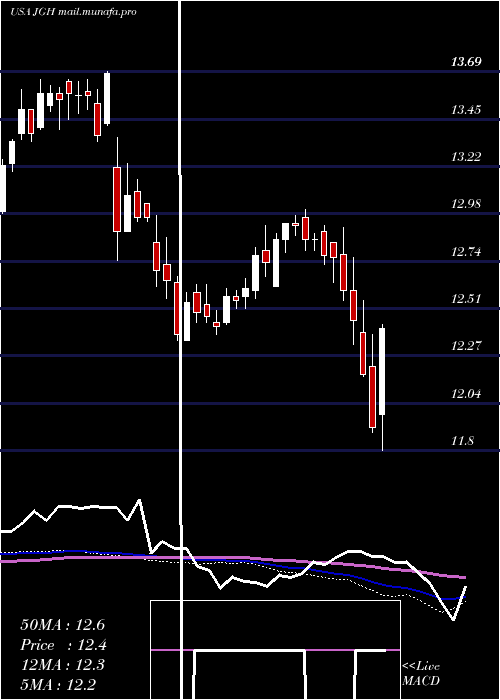Viewport: 500px width, 700px height.
Task: Select the tall white candle at the 13.69 peak
Action: [x=107, y=98]
